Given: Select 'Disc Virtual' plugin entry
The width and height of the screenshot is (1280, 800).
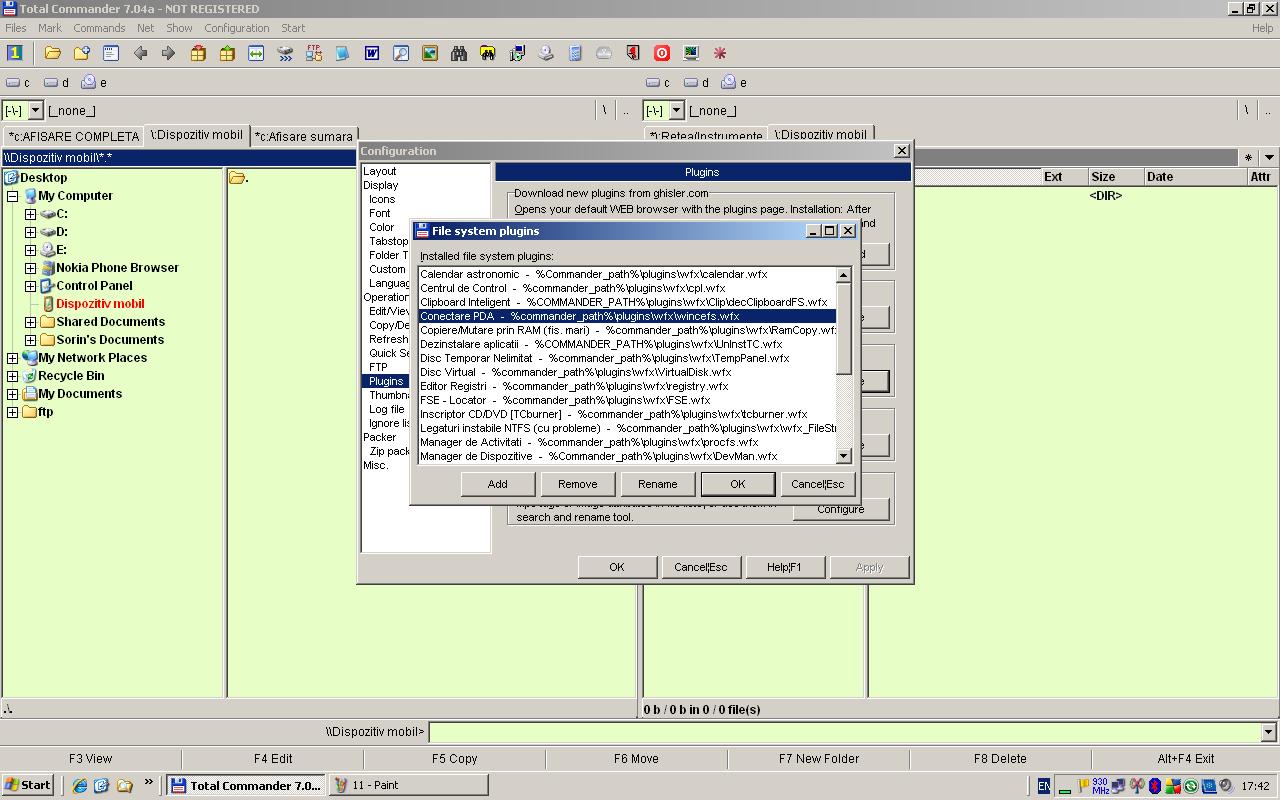Looking at the screenshot, I should [x=627, y=372].
